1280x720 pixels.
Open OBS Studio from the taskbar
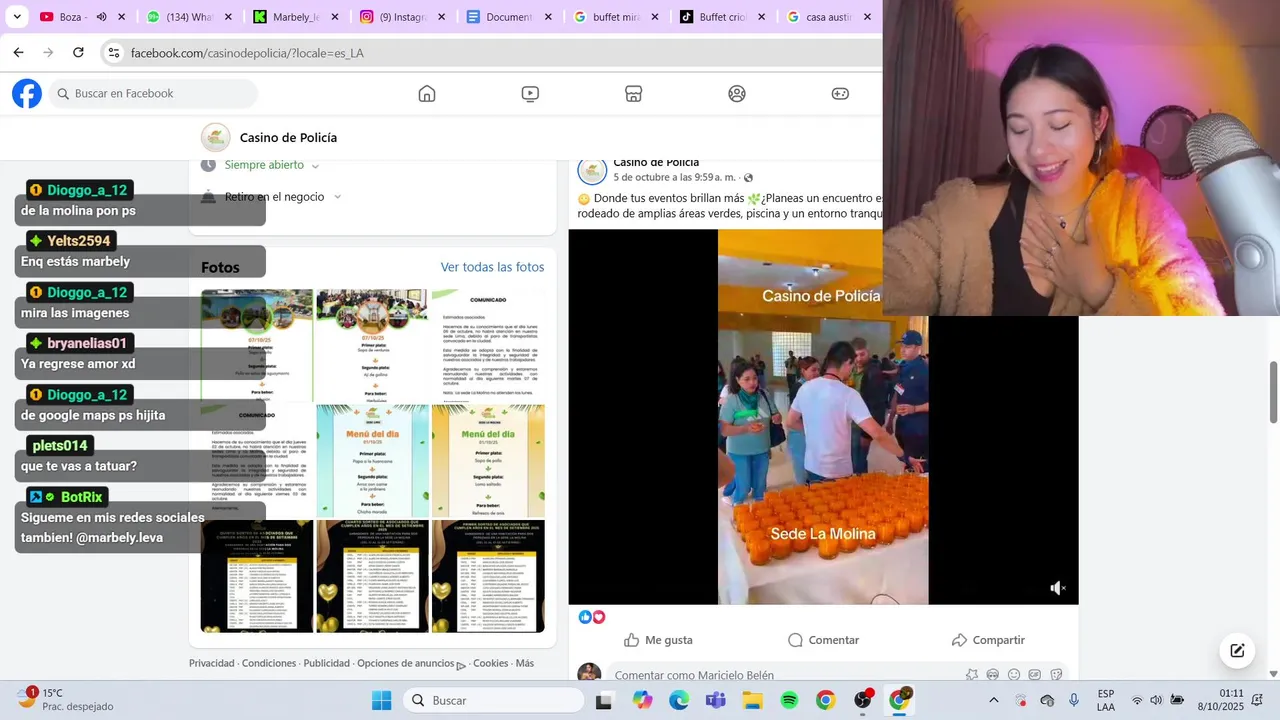862,700
